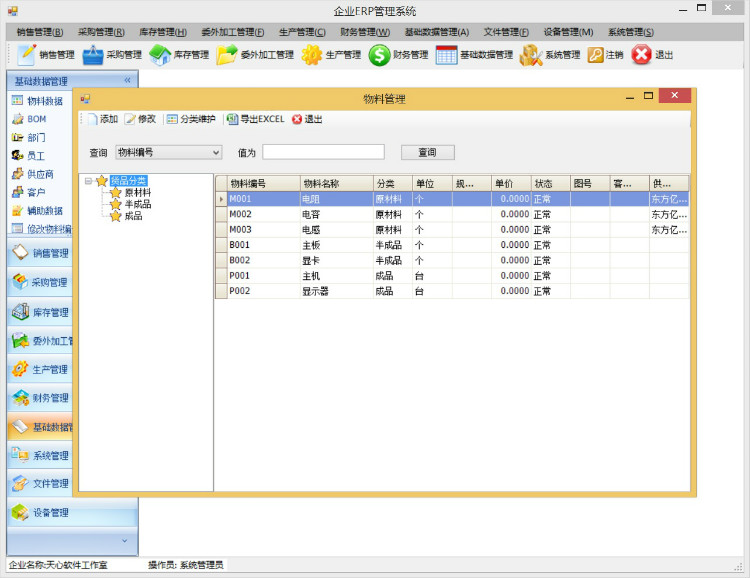Image resolution: width=750 pixels, height=578 pixels.
Task: Open the 查询 field dropdown 物料编号
Action: 168,153
